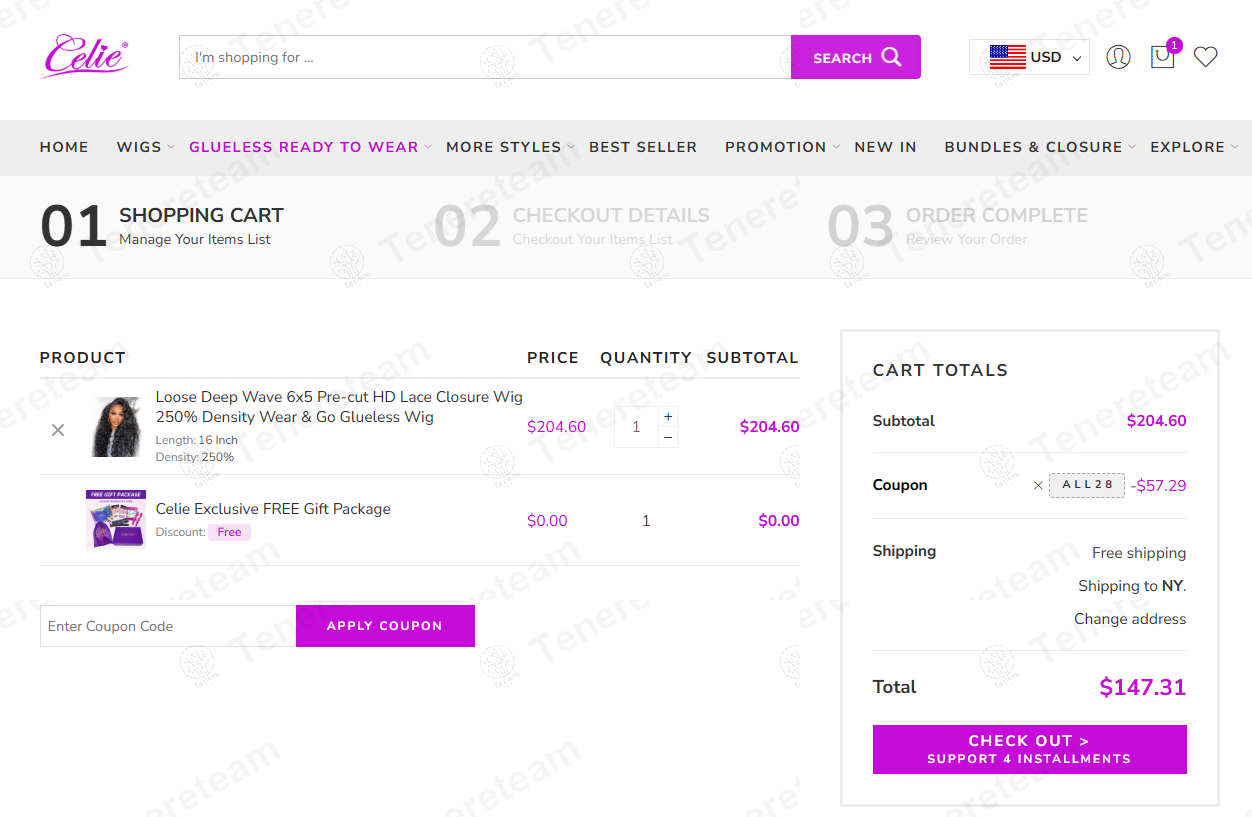Image resolution: width=1252 pixels, height=817 pixels.
Task: Increase wig quantity with plus button
Action: (668, 416)
